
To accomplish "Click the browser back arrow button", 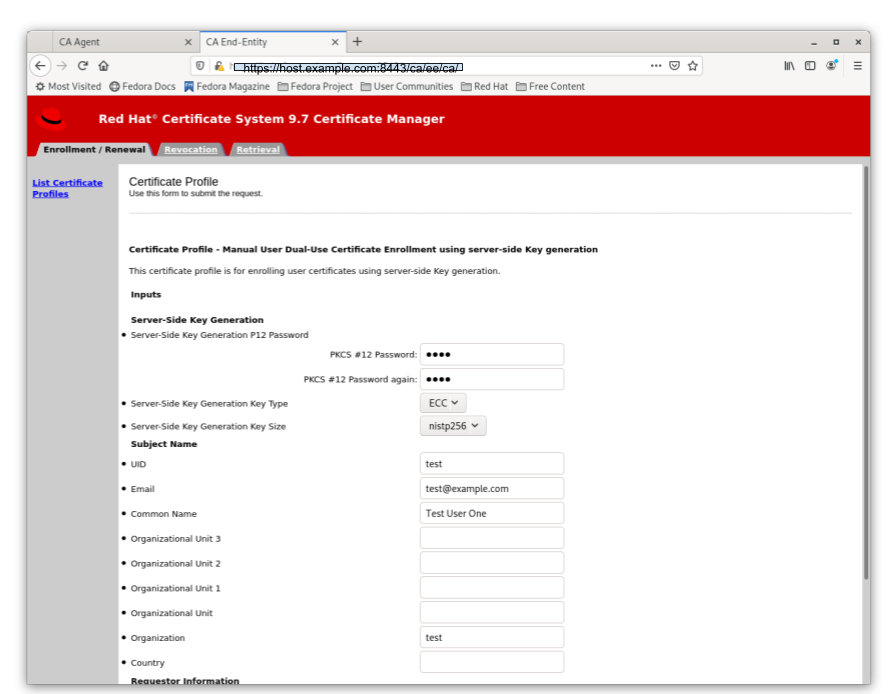I will tap(40, 66).
